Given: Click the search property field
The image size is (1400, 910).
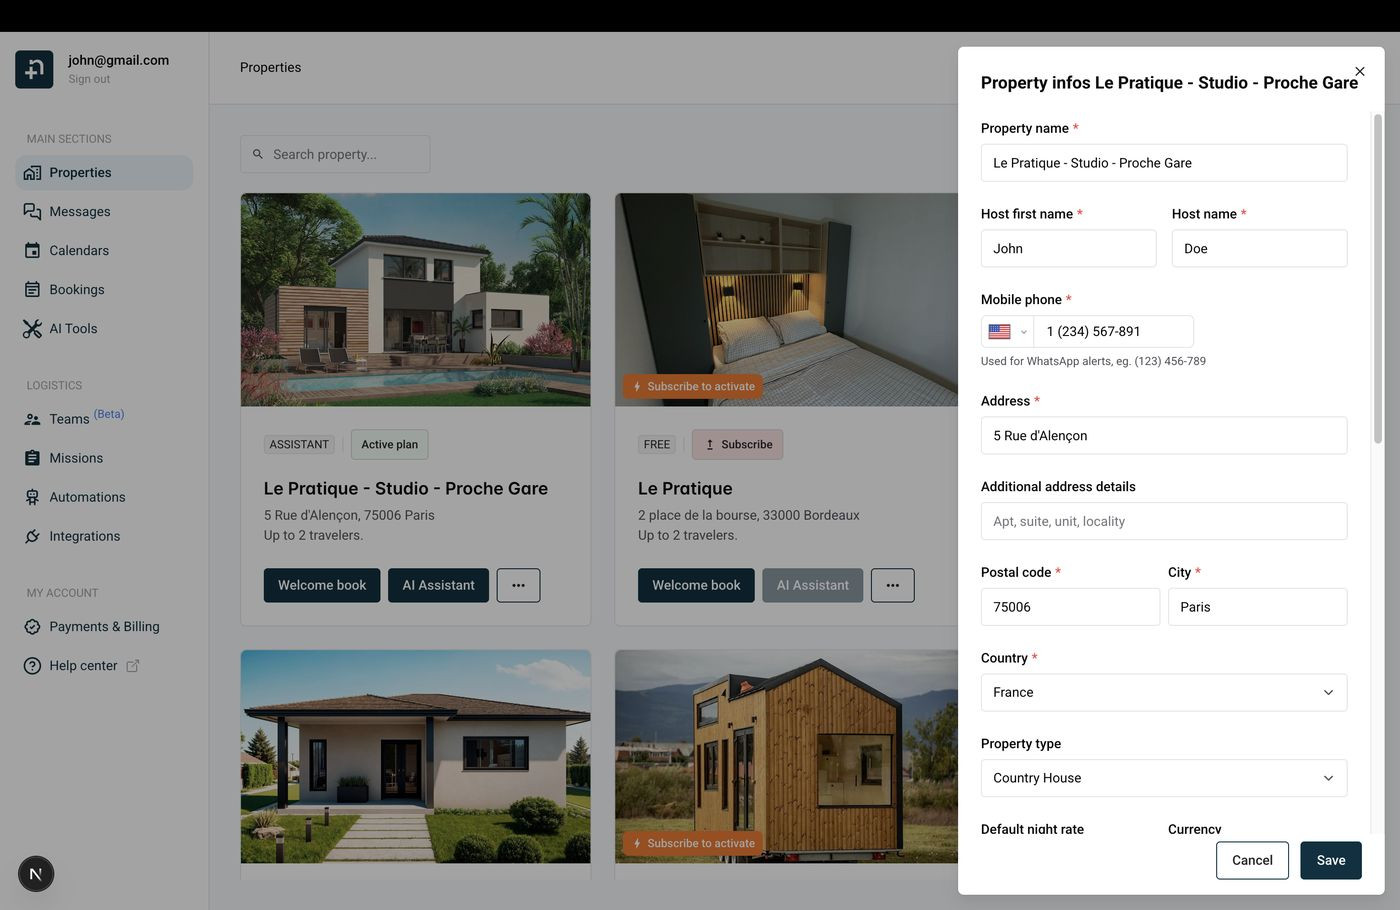Looking at the screenshot, I should [335, 154].
